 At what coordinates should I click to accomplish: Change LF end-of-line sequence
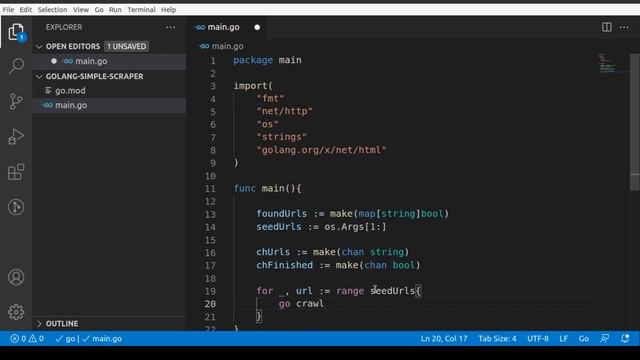563,338
